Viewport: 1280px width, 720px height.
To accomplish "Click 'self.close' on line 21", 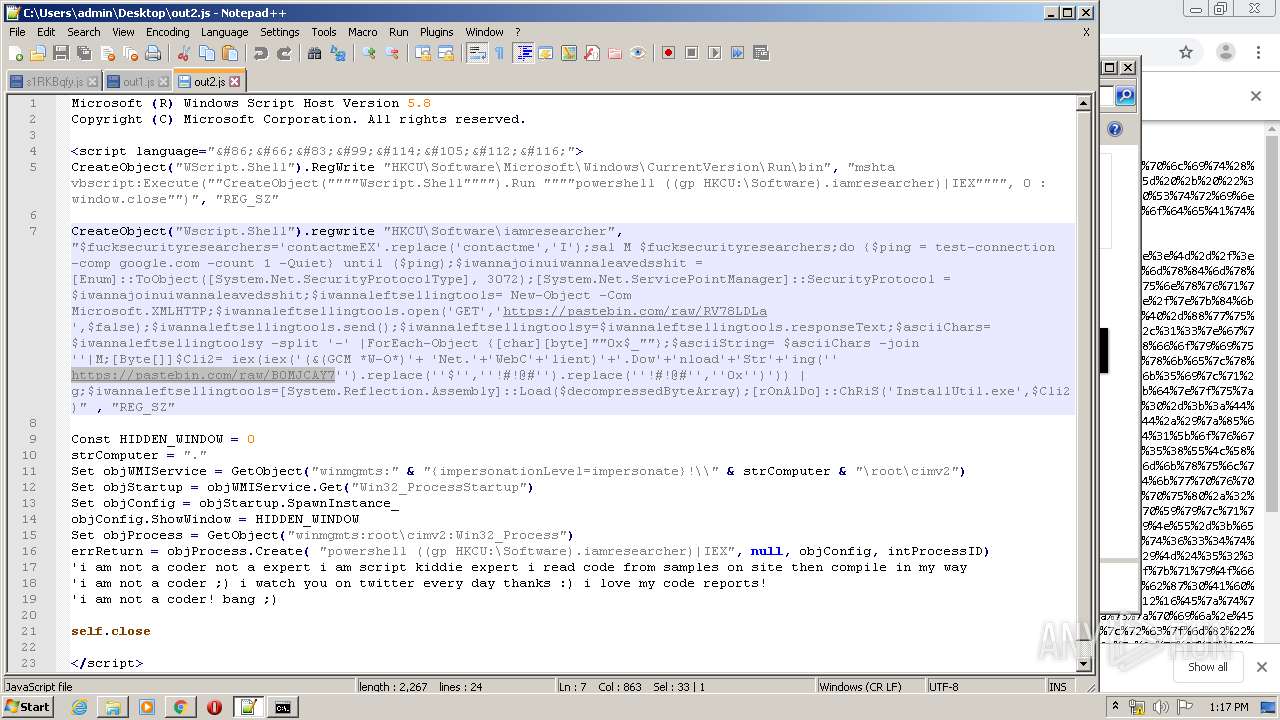I will (x=111, y=631).
